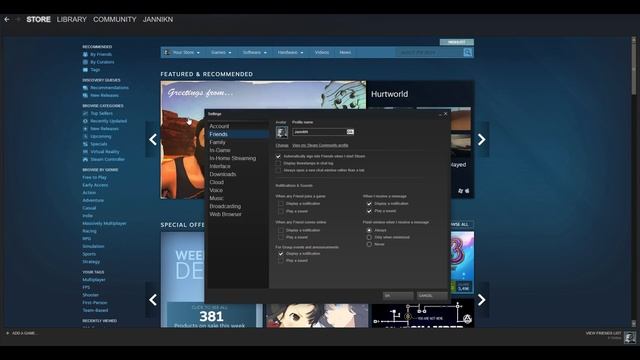
Task: Enable always open new chat window
Action: pyautogui.click(x=278, y=170)
